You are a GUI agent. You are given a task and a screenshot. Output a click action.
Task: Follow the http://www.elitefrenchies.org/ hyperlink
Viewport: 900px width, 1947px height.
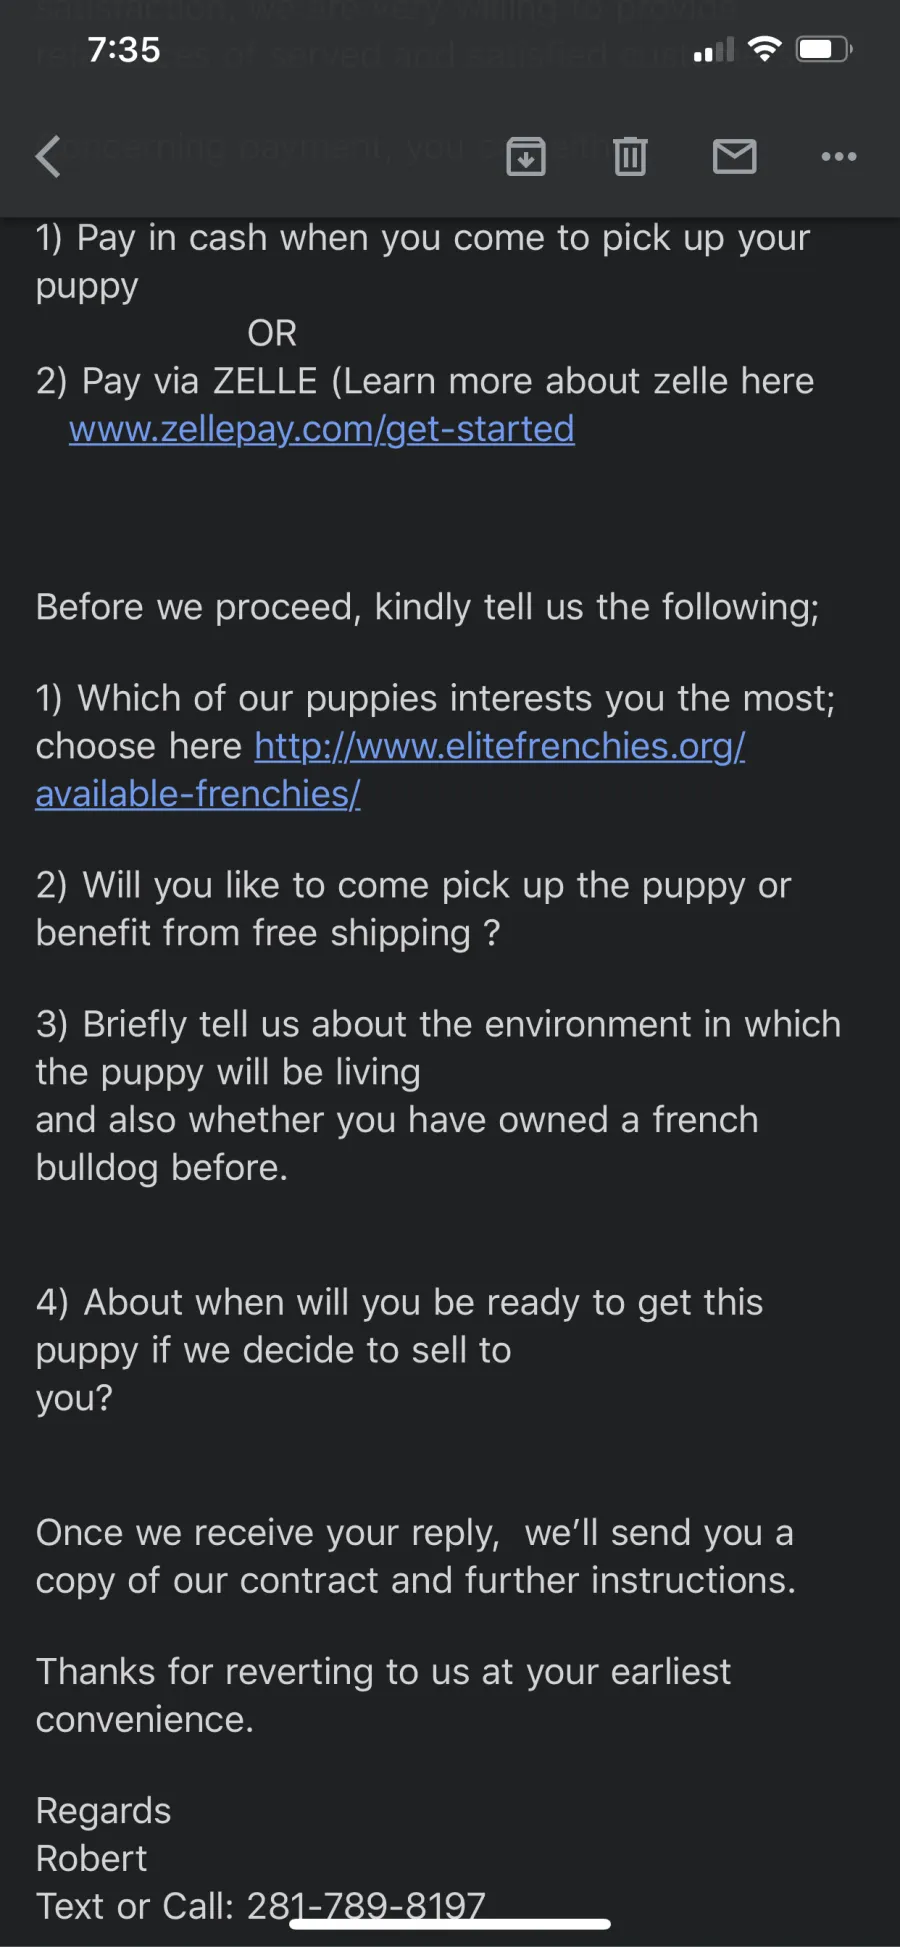coord(500,746)
